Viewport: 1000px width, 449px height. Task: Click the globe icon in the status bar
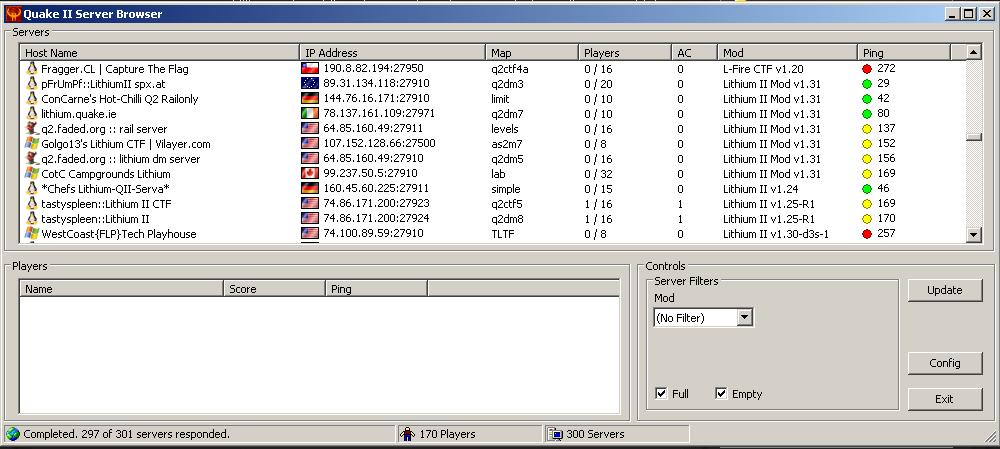coord(12,434)
